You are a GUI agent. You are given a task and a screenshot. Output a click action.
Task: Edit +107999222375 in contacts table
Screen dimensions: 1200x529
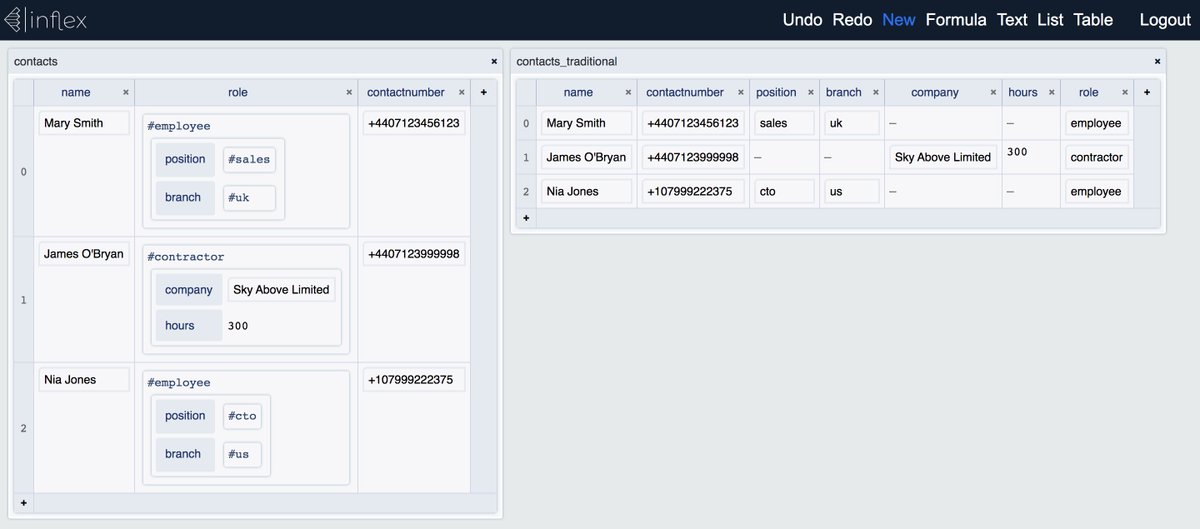pos(414,380)
